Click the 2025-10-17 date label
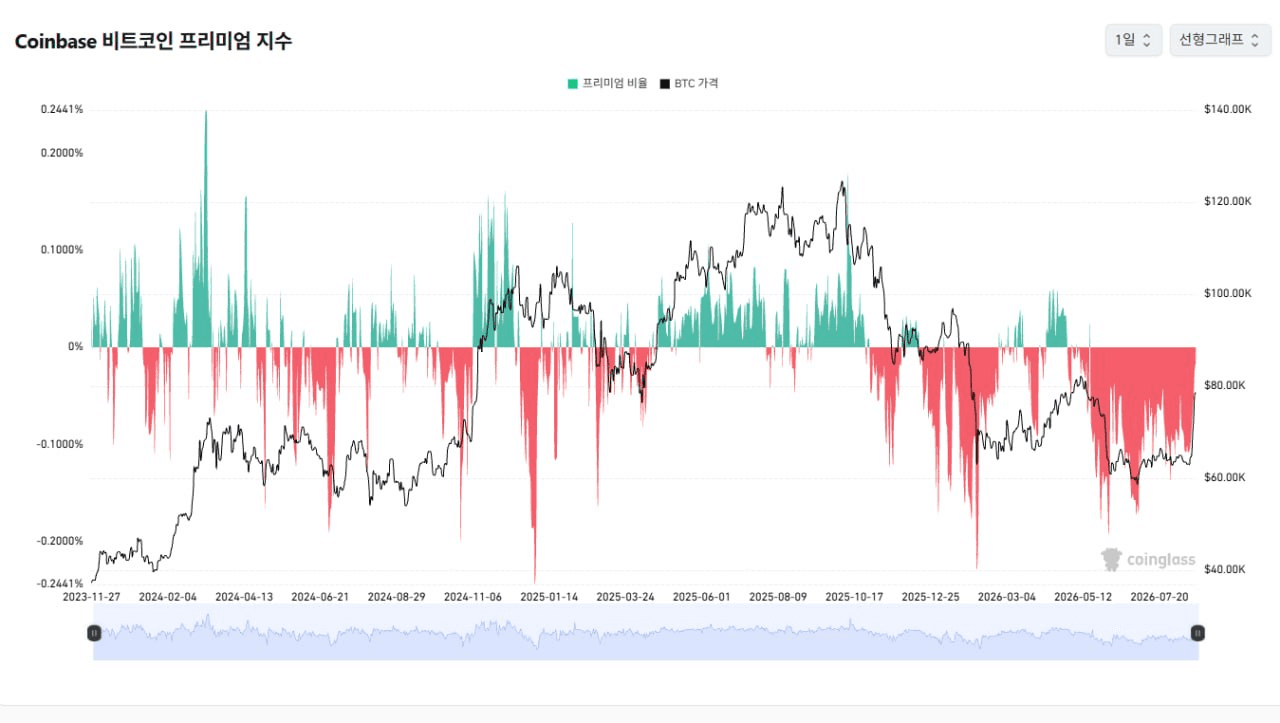1280x723 pixels. (x=854, y=596)
